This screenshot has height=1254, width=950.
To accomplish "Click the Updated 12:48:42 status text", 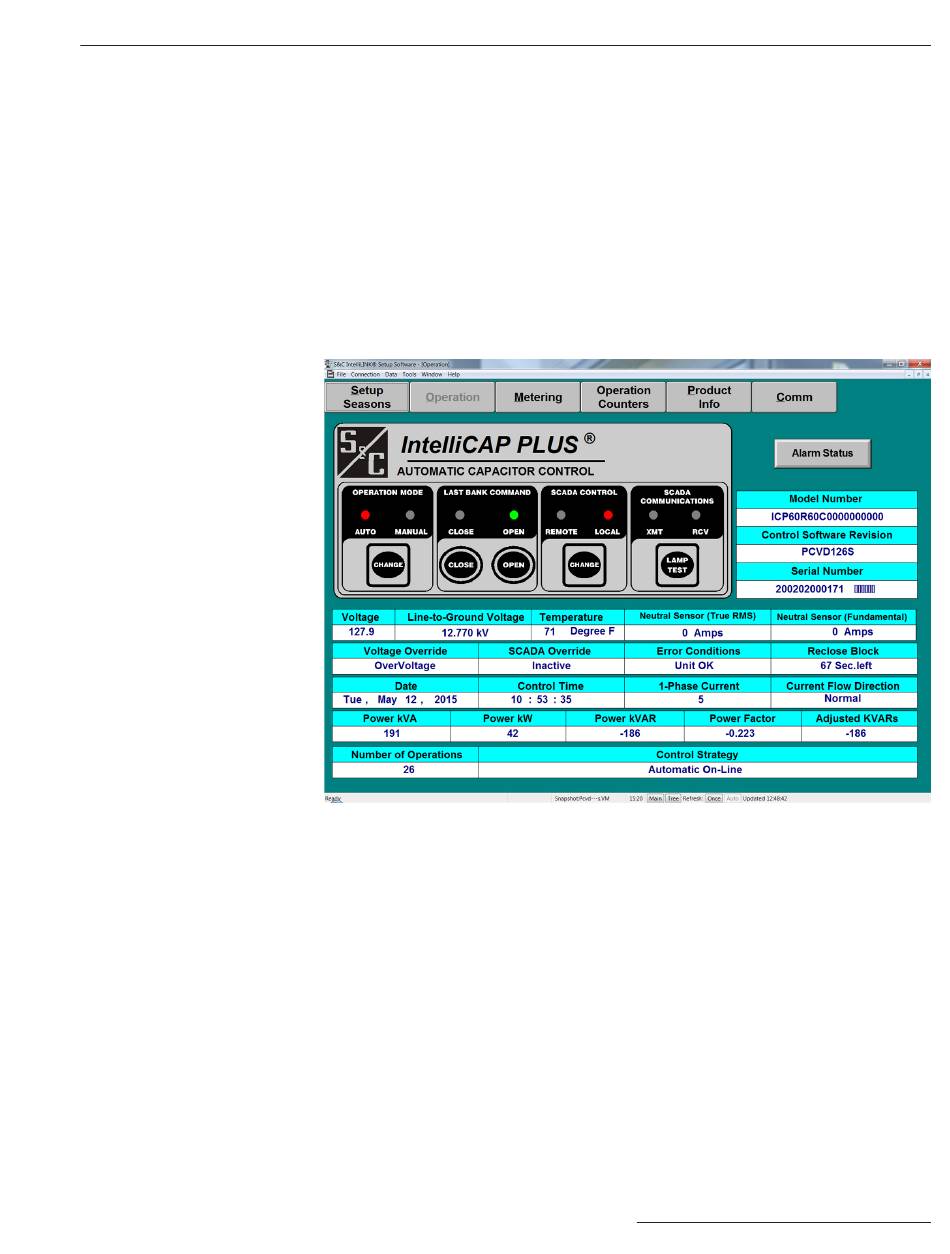I will click(765, 799).
